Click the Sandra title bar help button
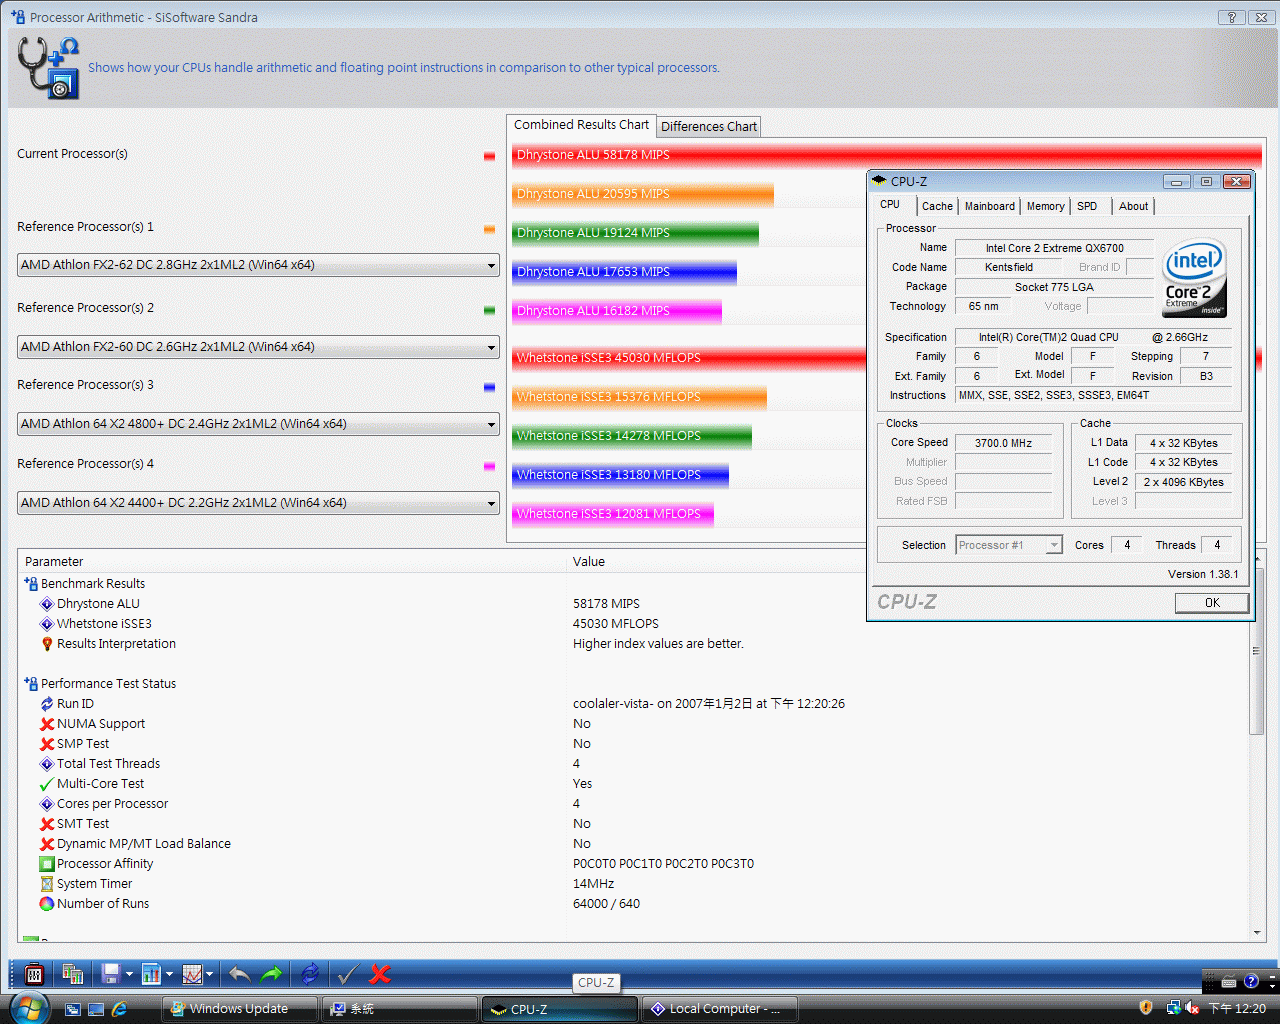The width and height of the screenshot is (1280, 1024). (x=1232, y=17)
